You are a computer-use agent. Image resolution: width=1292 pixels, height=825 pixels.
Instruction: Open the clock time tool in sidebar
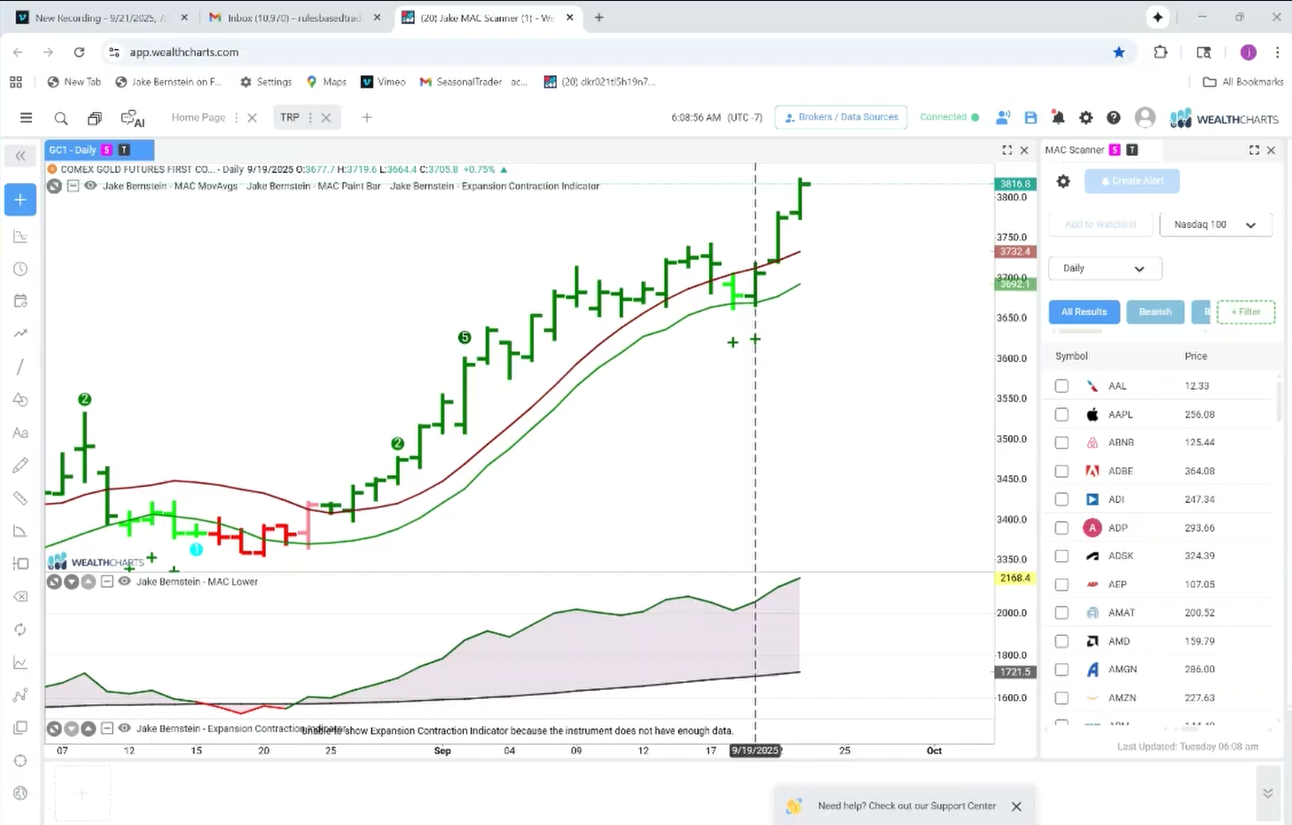(20, 269)
